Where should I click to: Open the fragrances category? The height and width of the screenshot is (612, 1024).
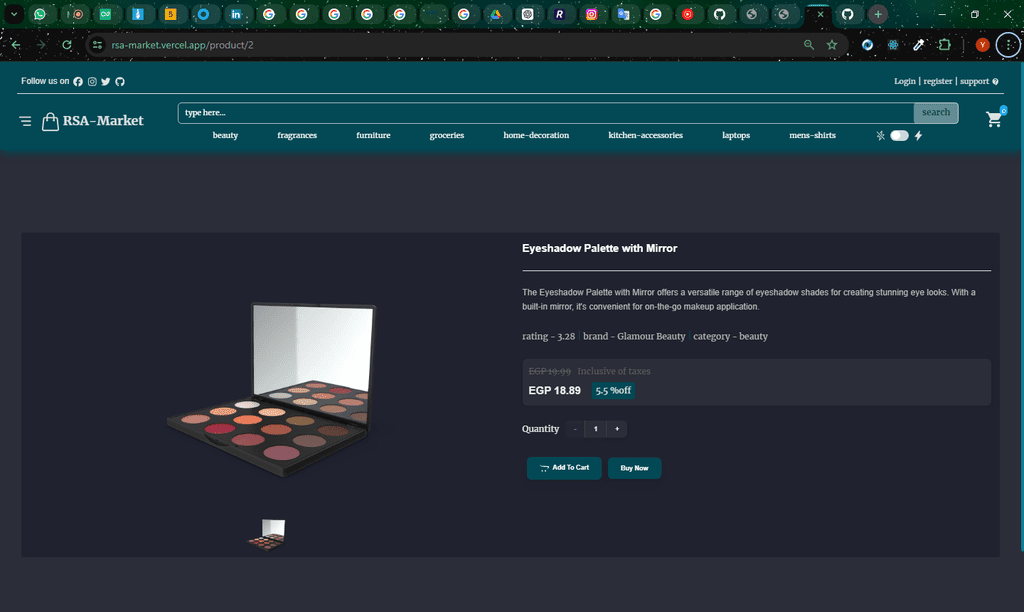point(297,135)
